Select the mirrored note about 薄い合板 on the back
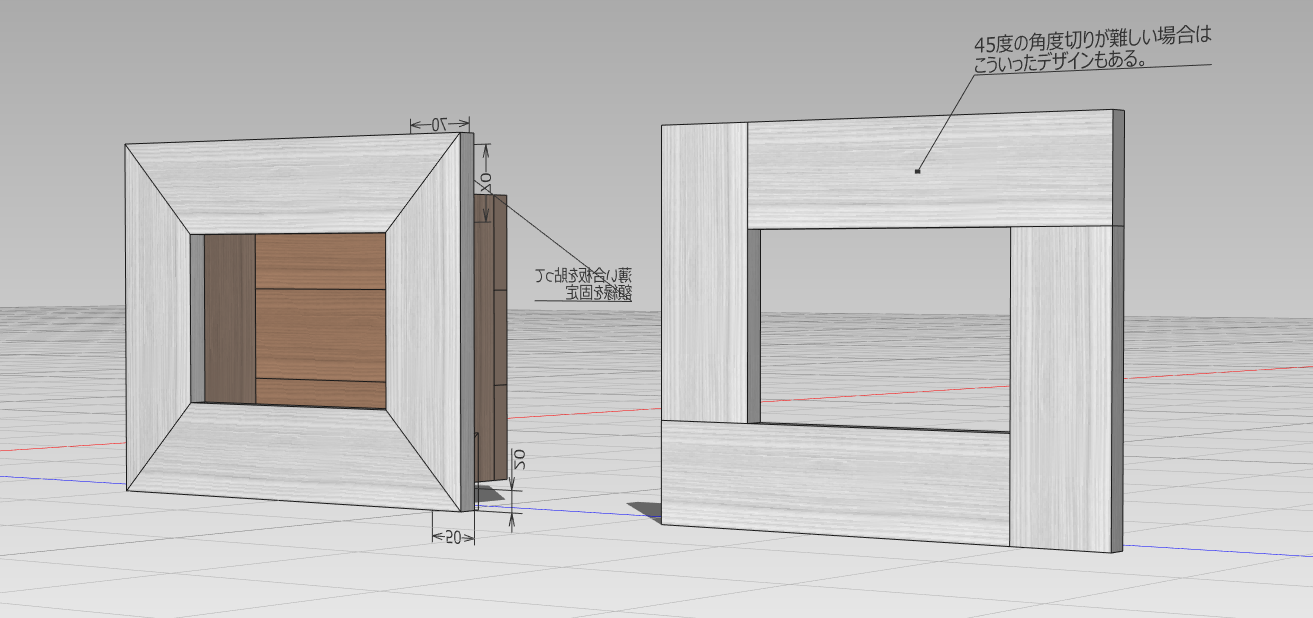1313x618 pixels. click(583, 284)
